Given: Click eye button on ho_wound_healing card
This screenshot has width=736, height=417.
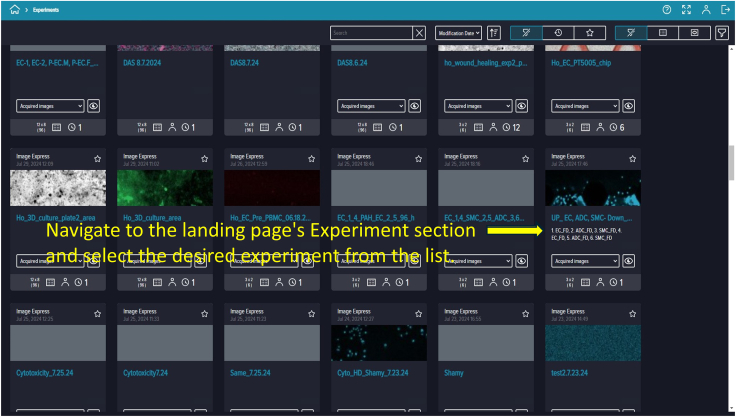Looking at the screenshot, I should [521, 106].
